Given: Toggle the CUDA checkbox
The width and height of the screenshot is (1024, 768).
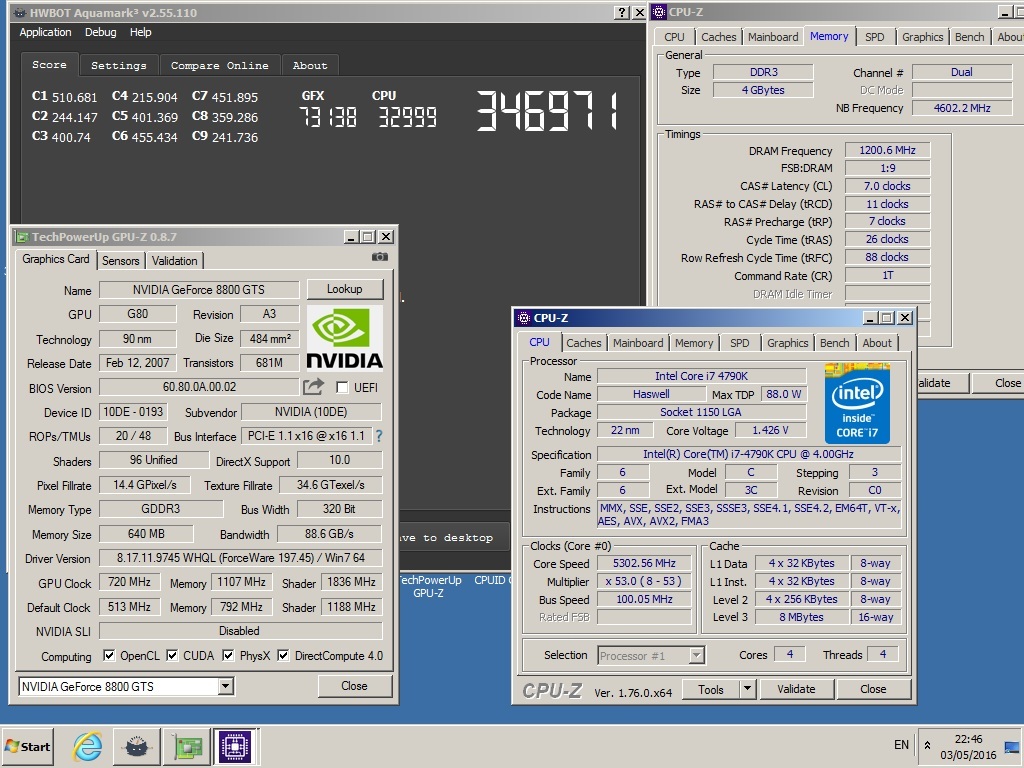Looking at the screenshot, I should tap(172, 655).
